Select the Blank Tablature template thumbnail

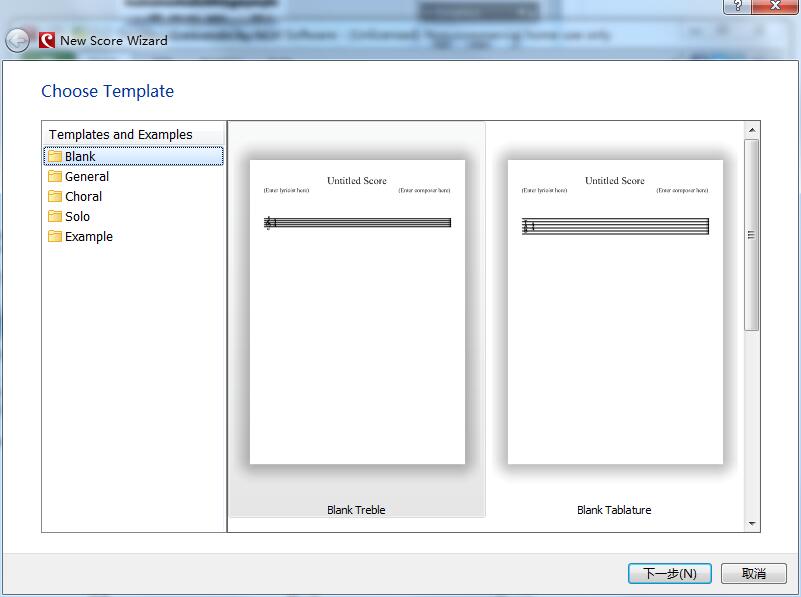coord(615,312)
